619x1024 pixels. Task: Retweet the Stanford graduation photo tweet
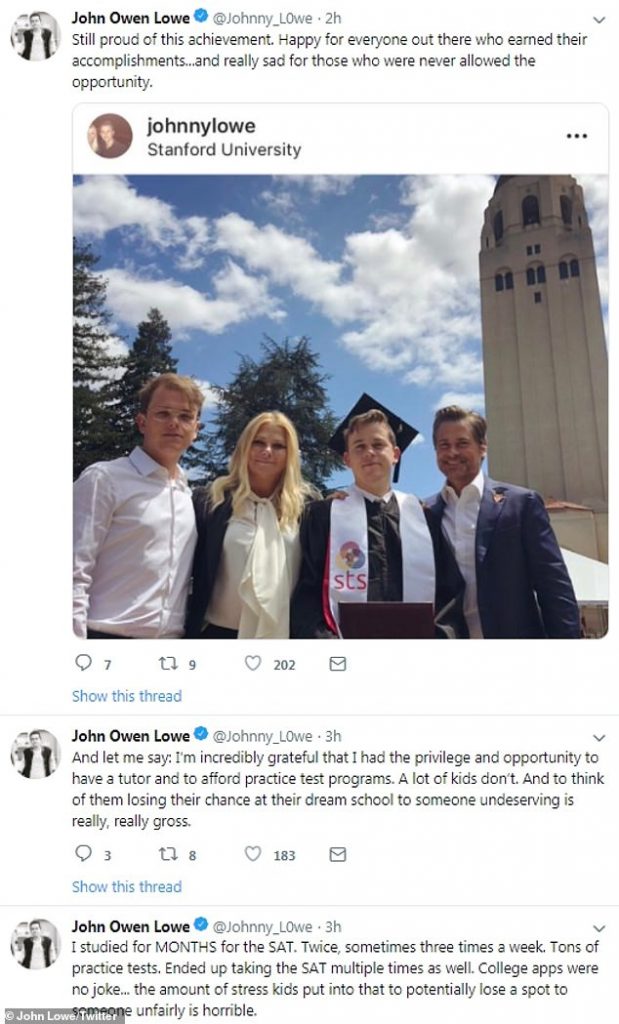[x=168, y=664]
